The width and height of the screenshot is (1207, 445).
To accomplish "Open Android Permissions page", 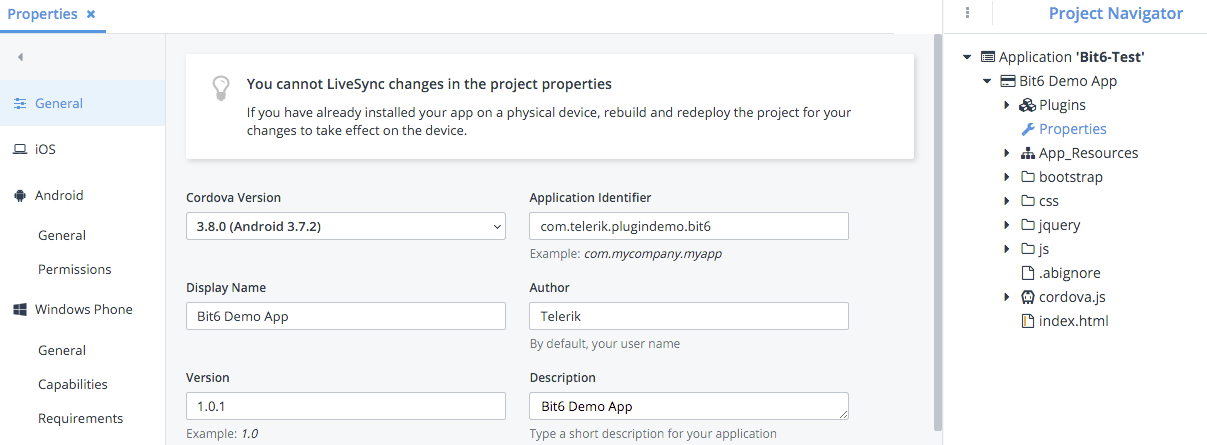I will pos(75,269).
